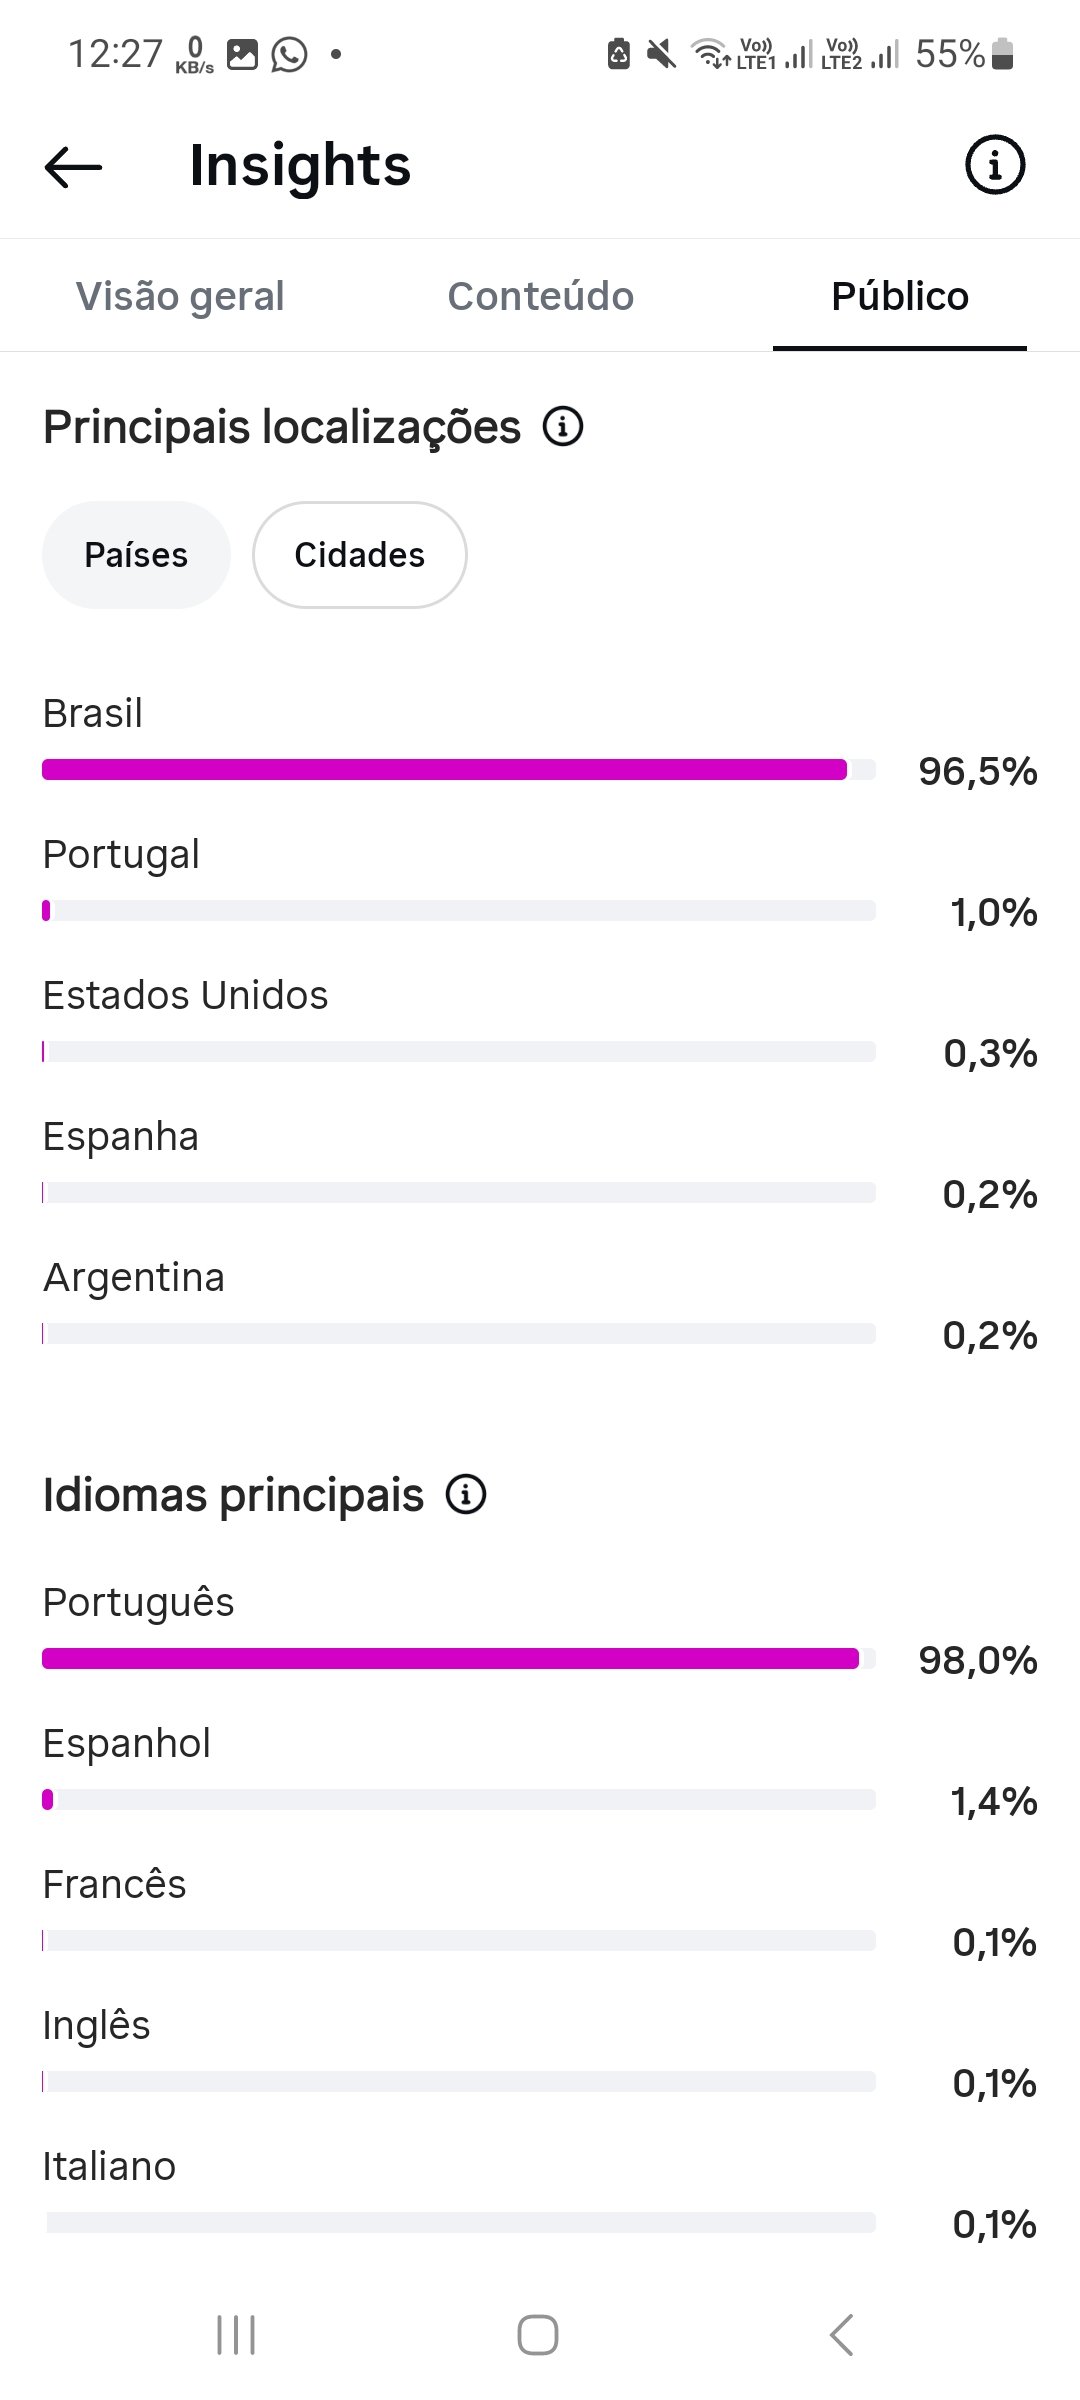This screenshot has height=2400, width=1080.
Task: Open the info icon in the header
Action: (x=995, y=165)
